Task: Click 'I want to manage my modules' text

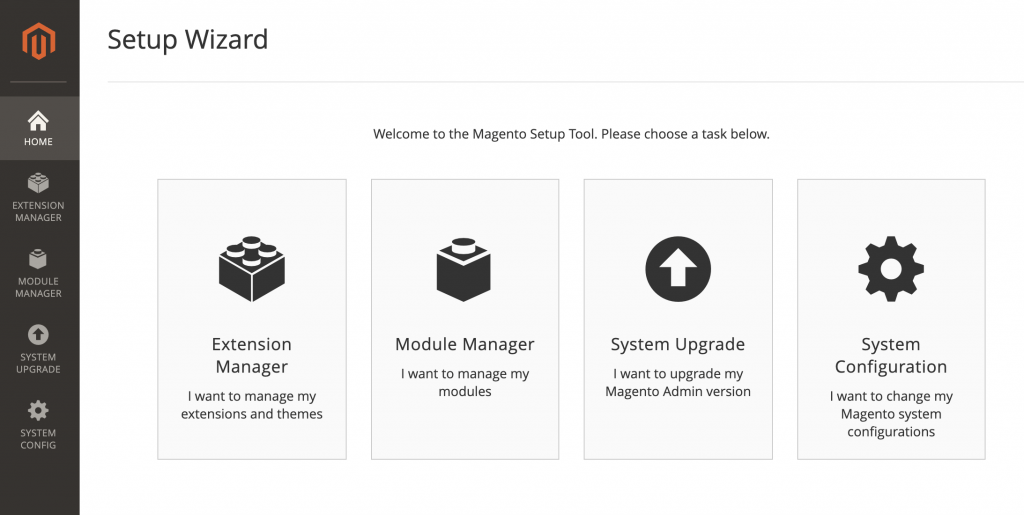Action: point(464,382)
